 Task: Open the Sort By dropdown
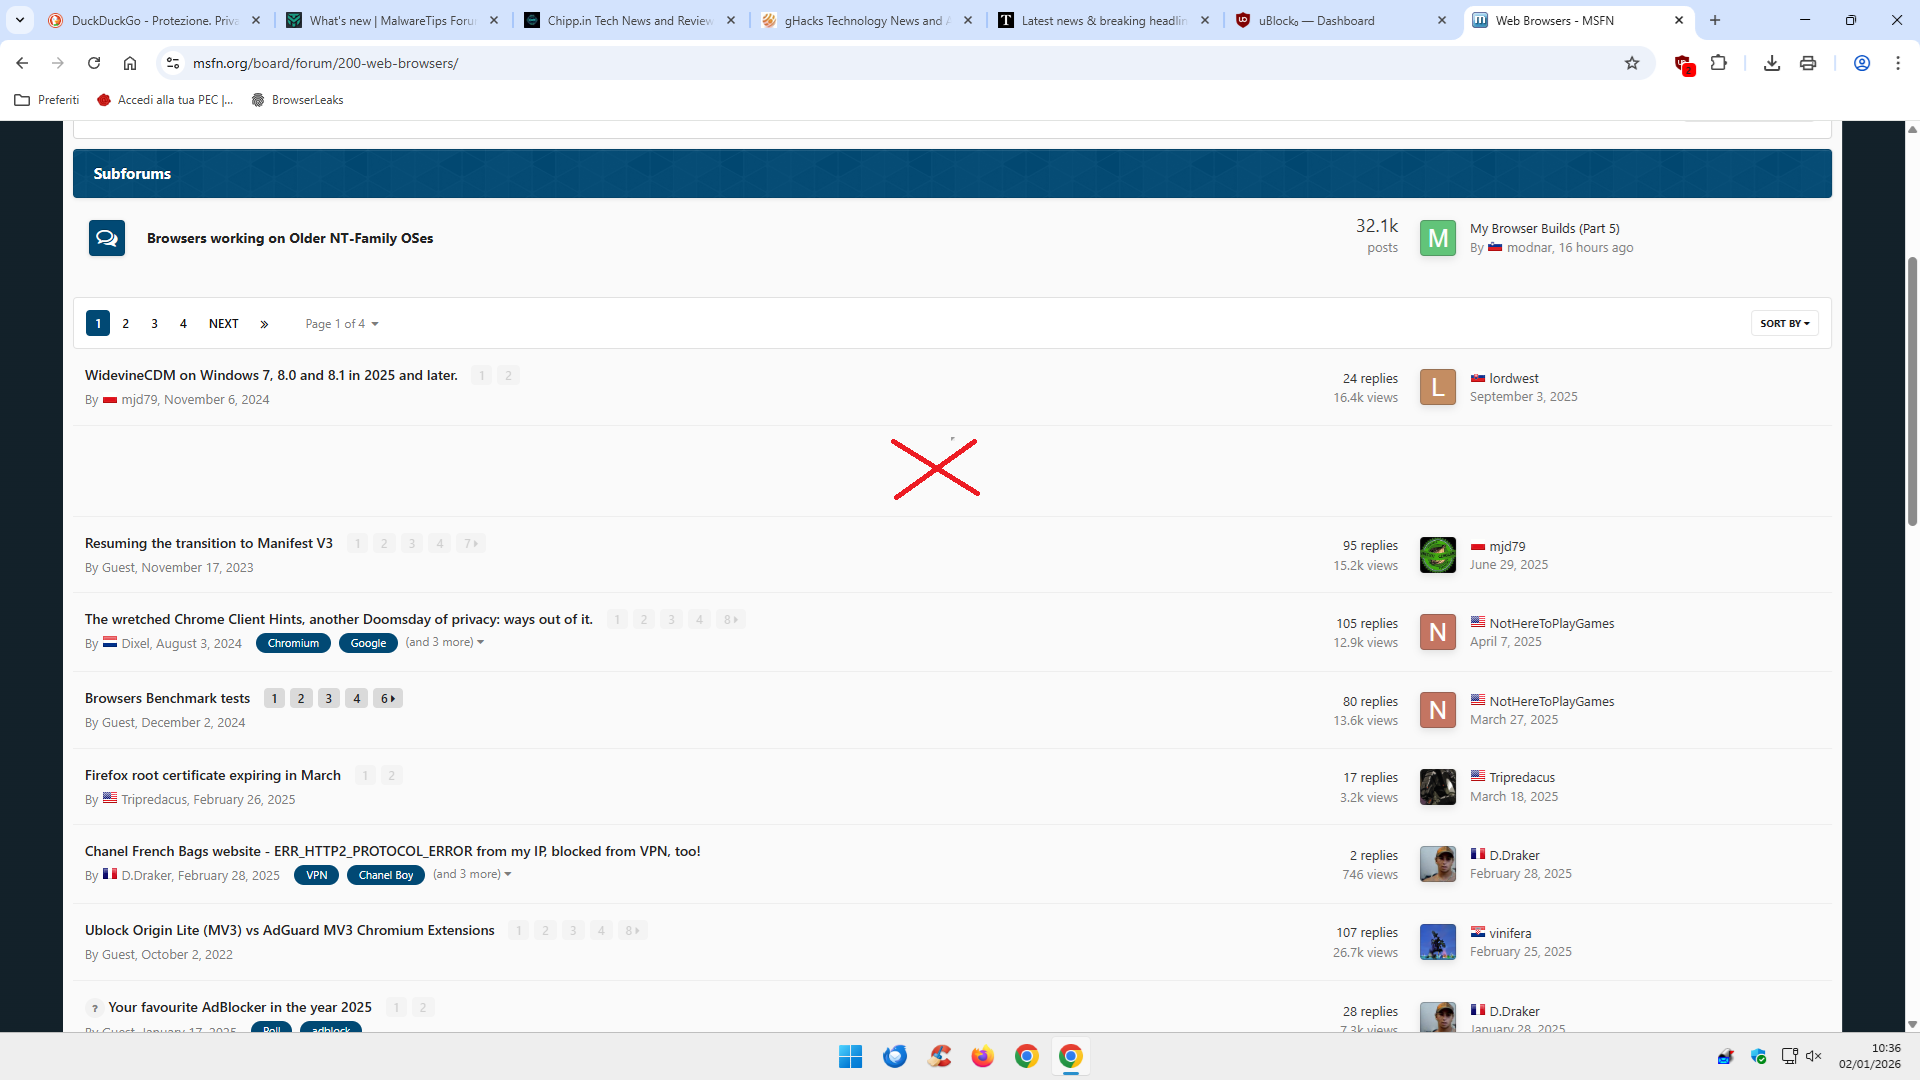pos(1784,324)
